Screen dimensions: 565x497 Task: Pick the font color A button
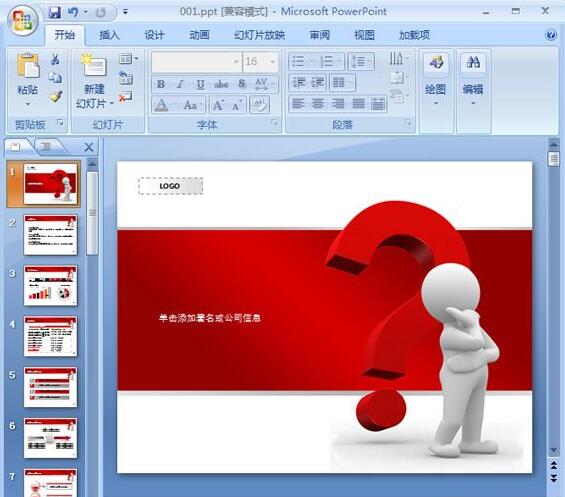[x=161, y=105]
